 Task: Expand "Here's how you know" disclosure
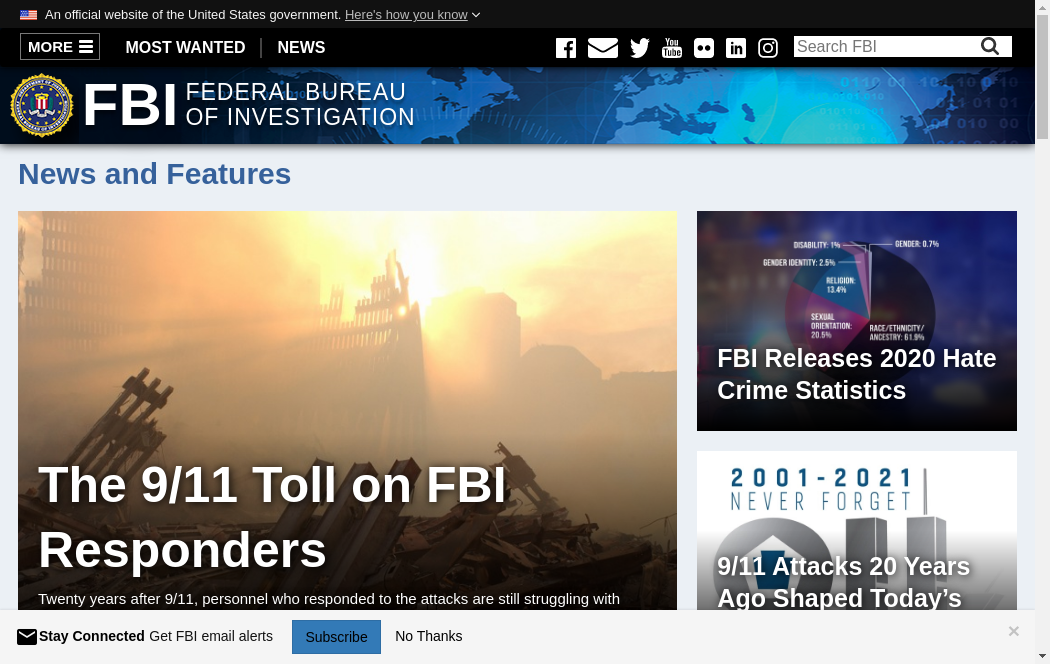[412, 15]
